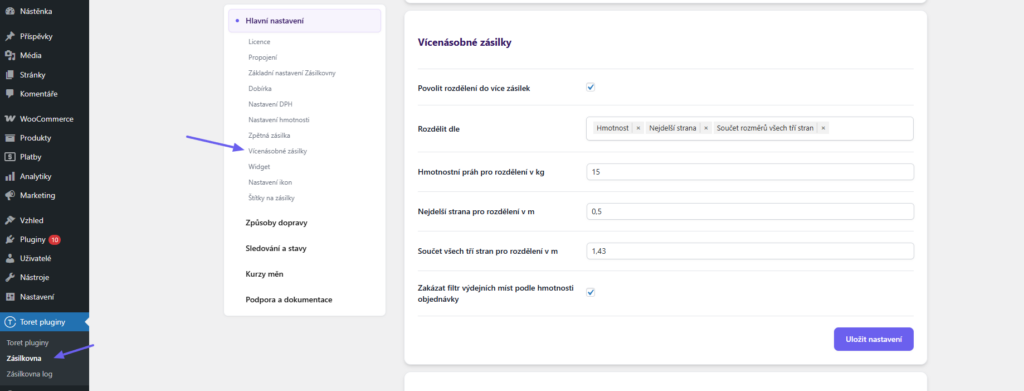Click the Produkty box icon
Image resolution: width=1024 pixels, height=391 pixels.
(x=10, y=138)
